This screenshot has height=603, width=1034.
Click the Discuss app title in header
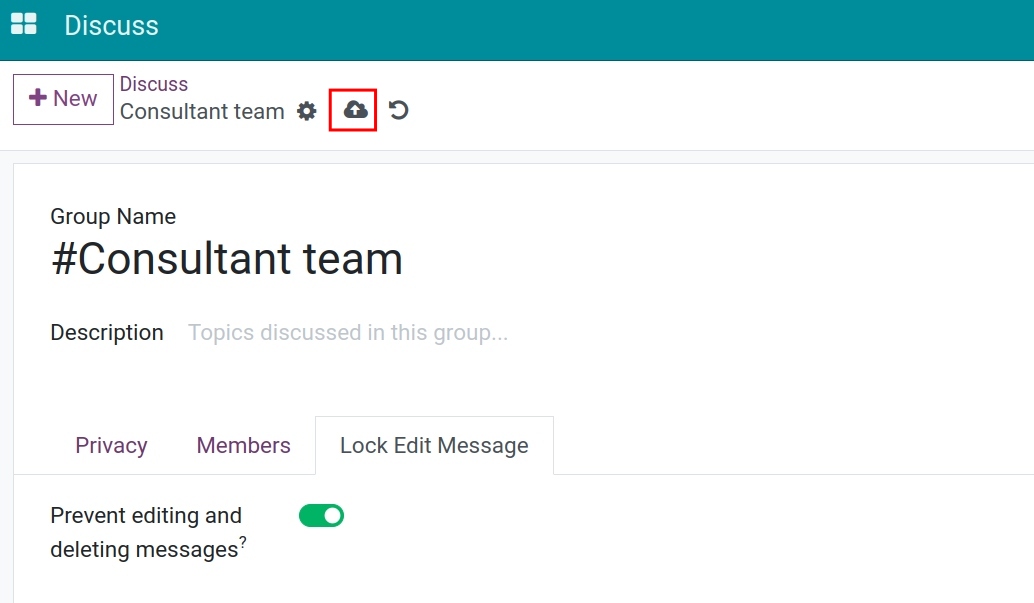pos(111,26)
